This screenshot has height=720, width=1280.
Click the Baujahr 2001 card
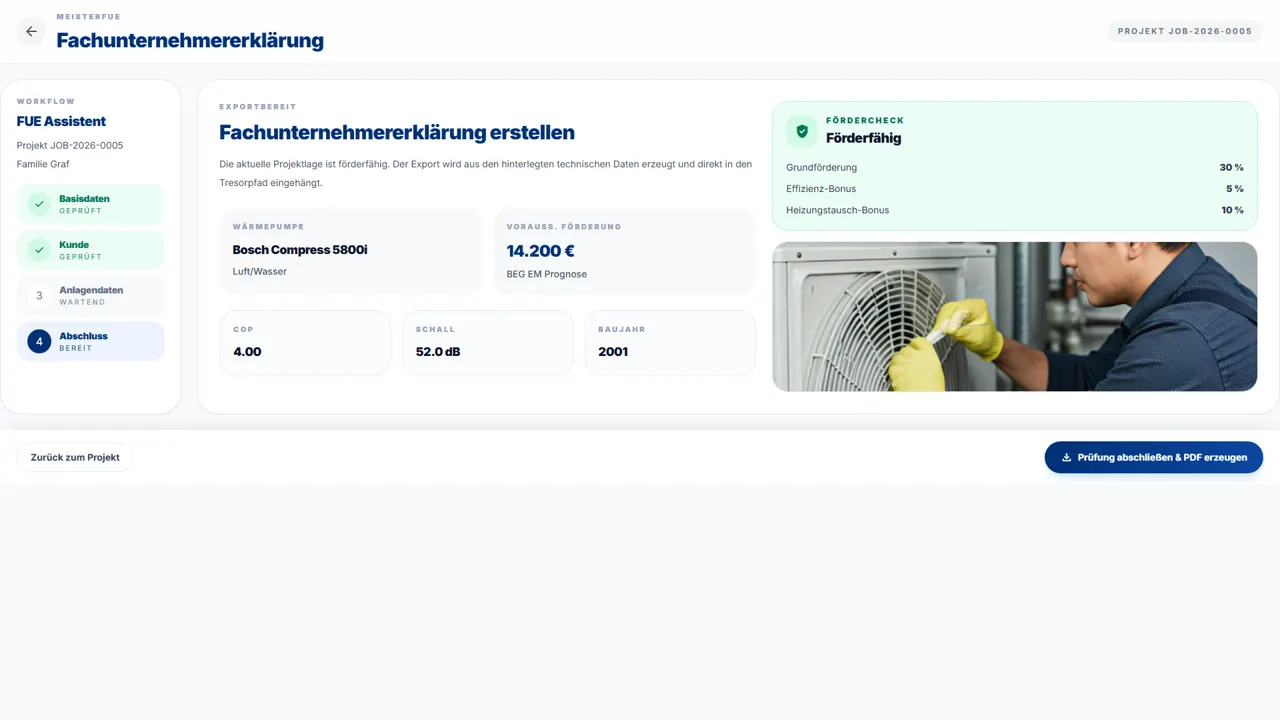[670, 343]
